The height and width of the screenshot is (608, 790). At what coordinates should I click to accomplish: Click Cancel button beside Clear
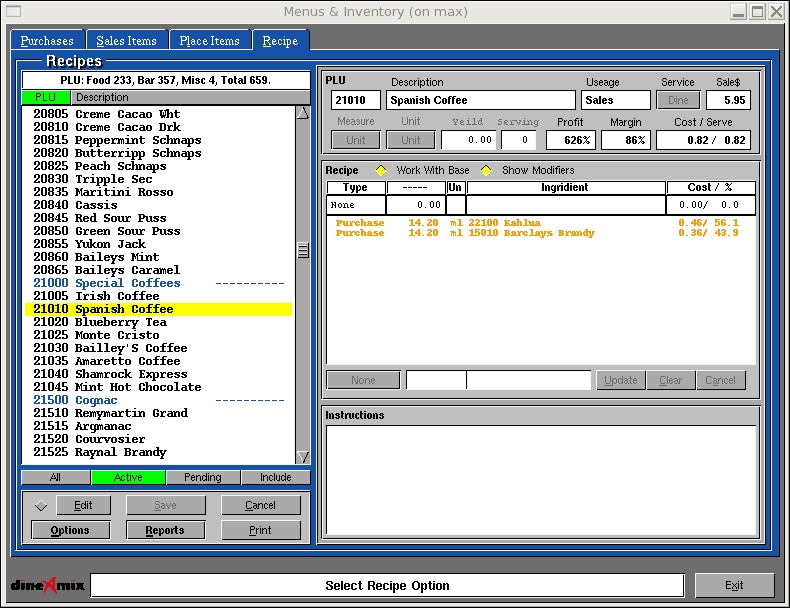[x=720, y=380]
